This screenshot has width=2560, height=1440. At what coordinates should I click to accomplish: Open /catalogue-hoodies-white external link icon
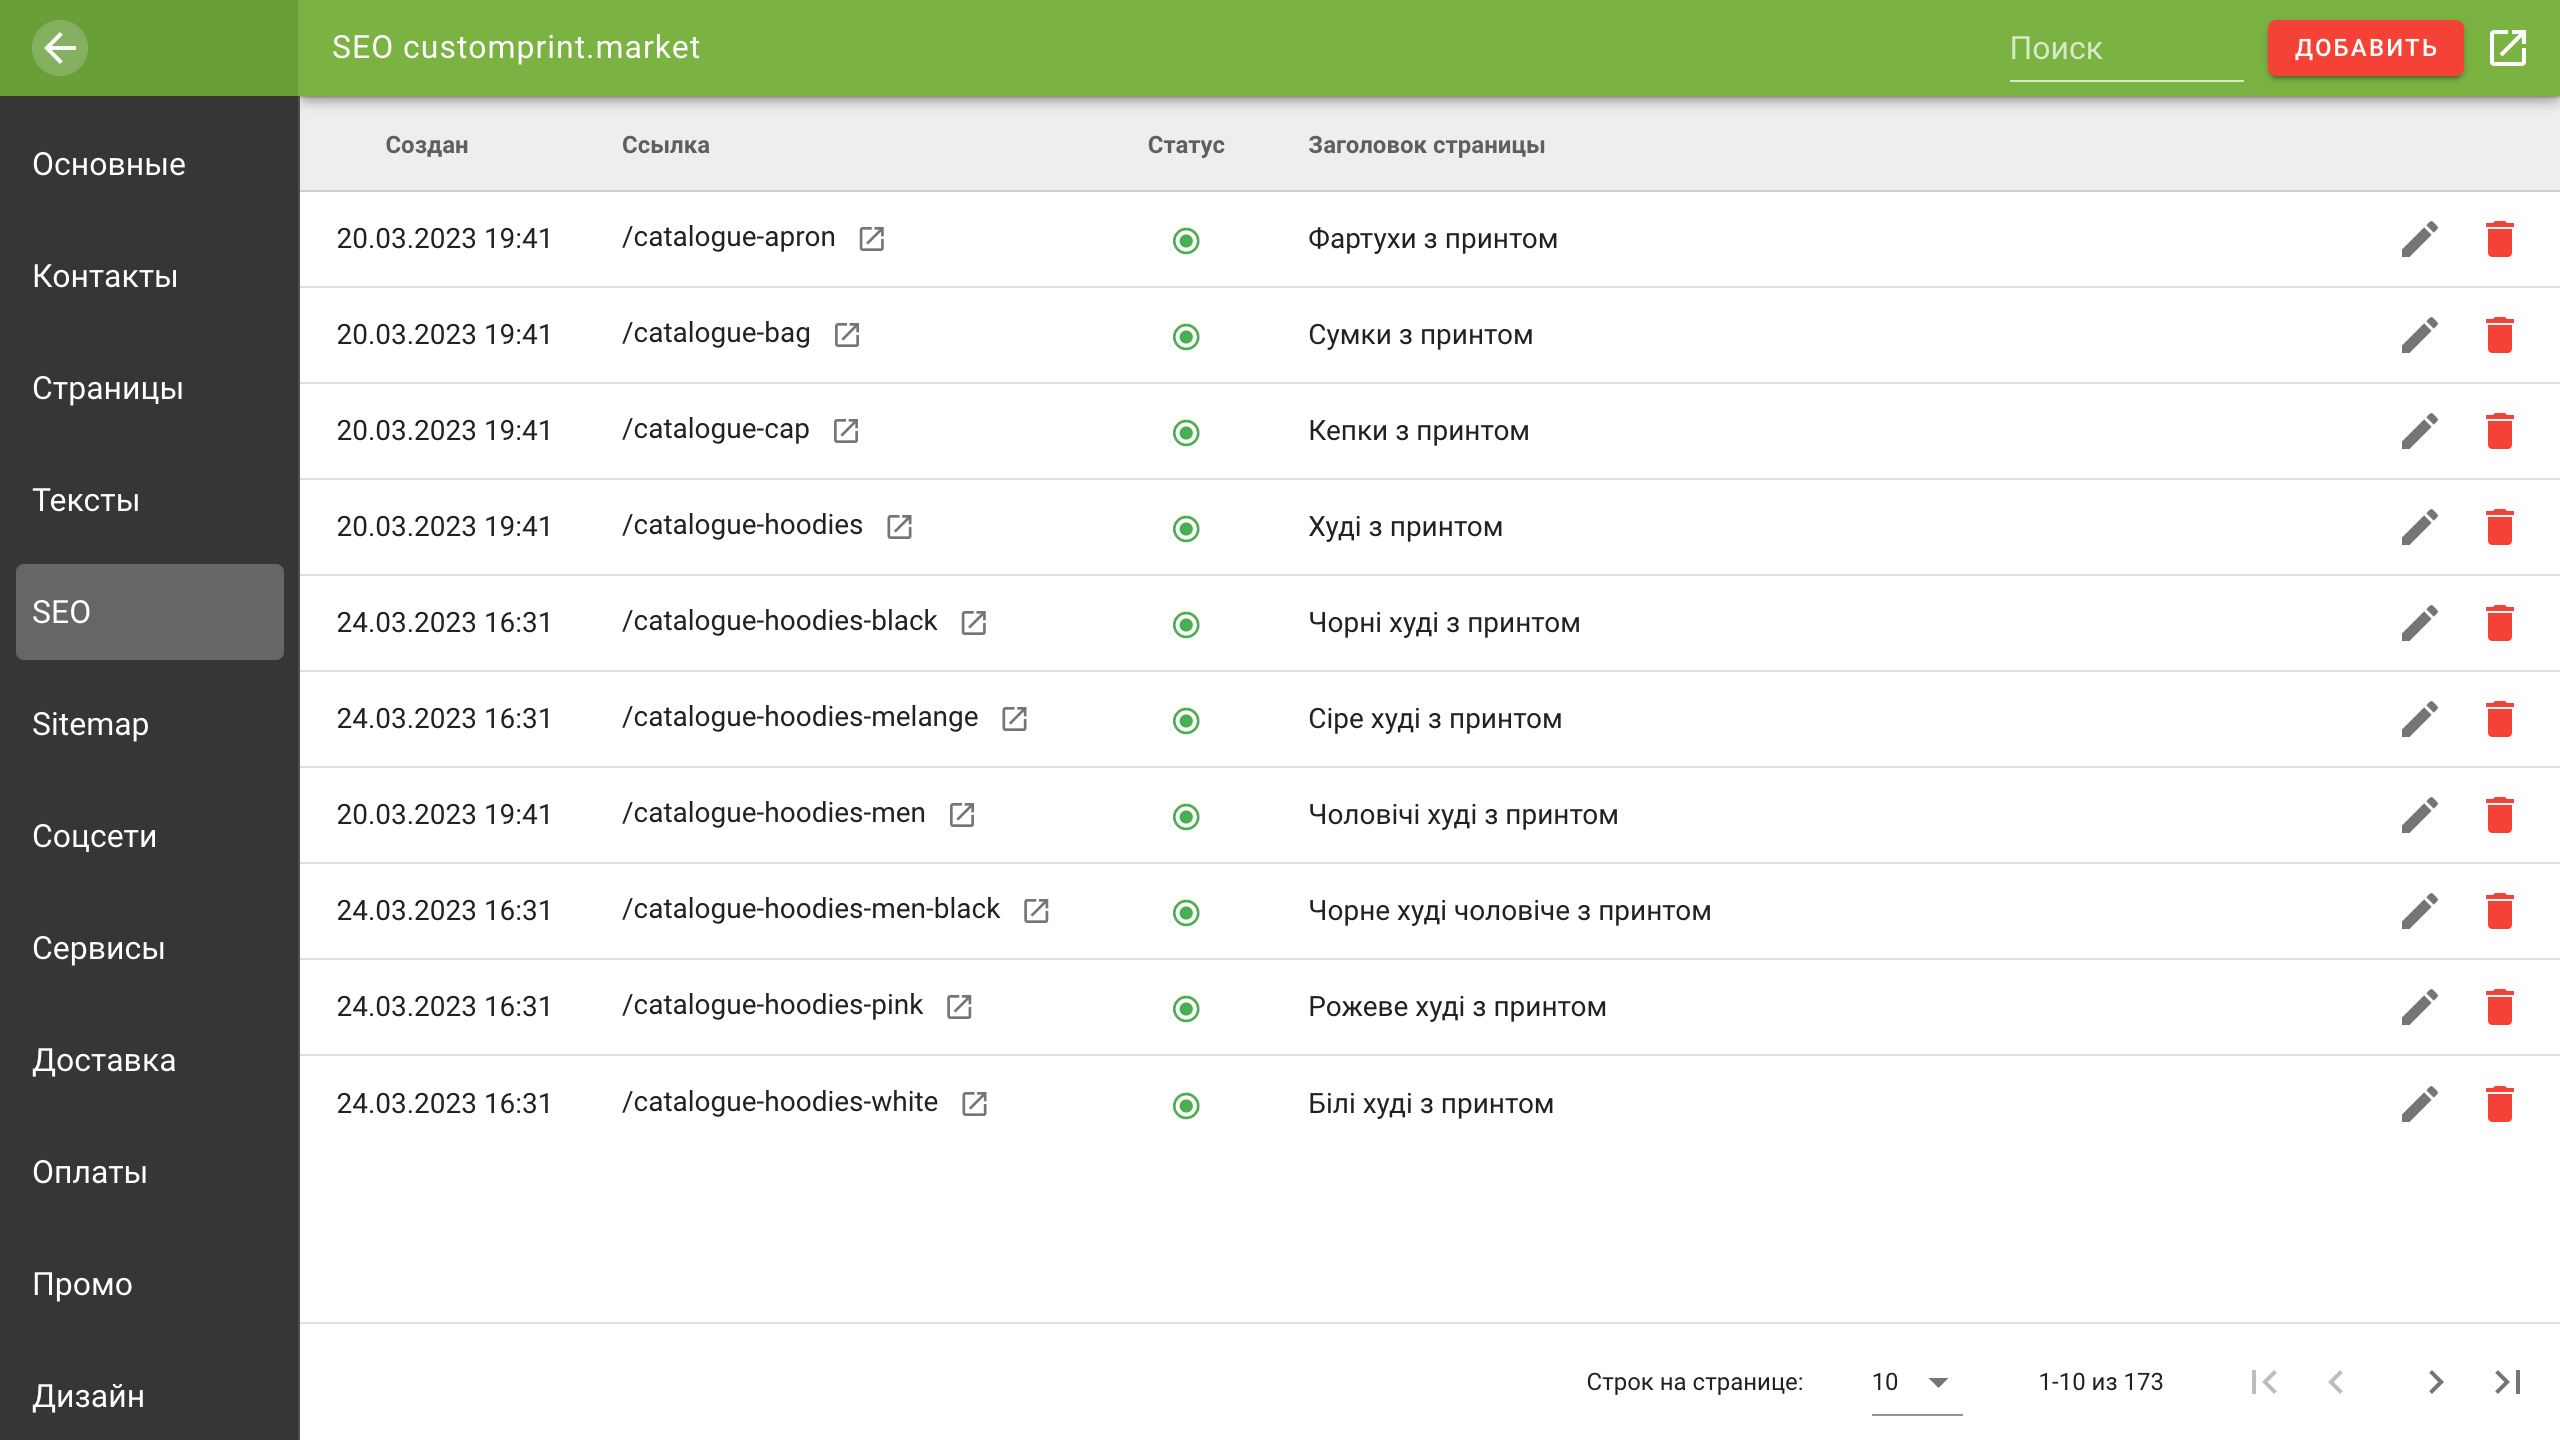click(x=974, y=1103)
